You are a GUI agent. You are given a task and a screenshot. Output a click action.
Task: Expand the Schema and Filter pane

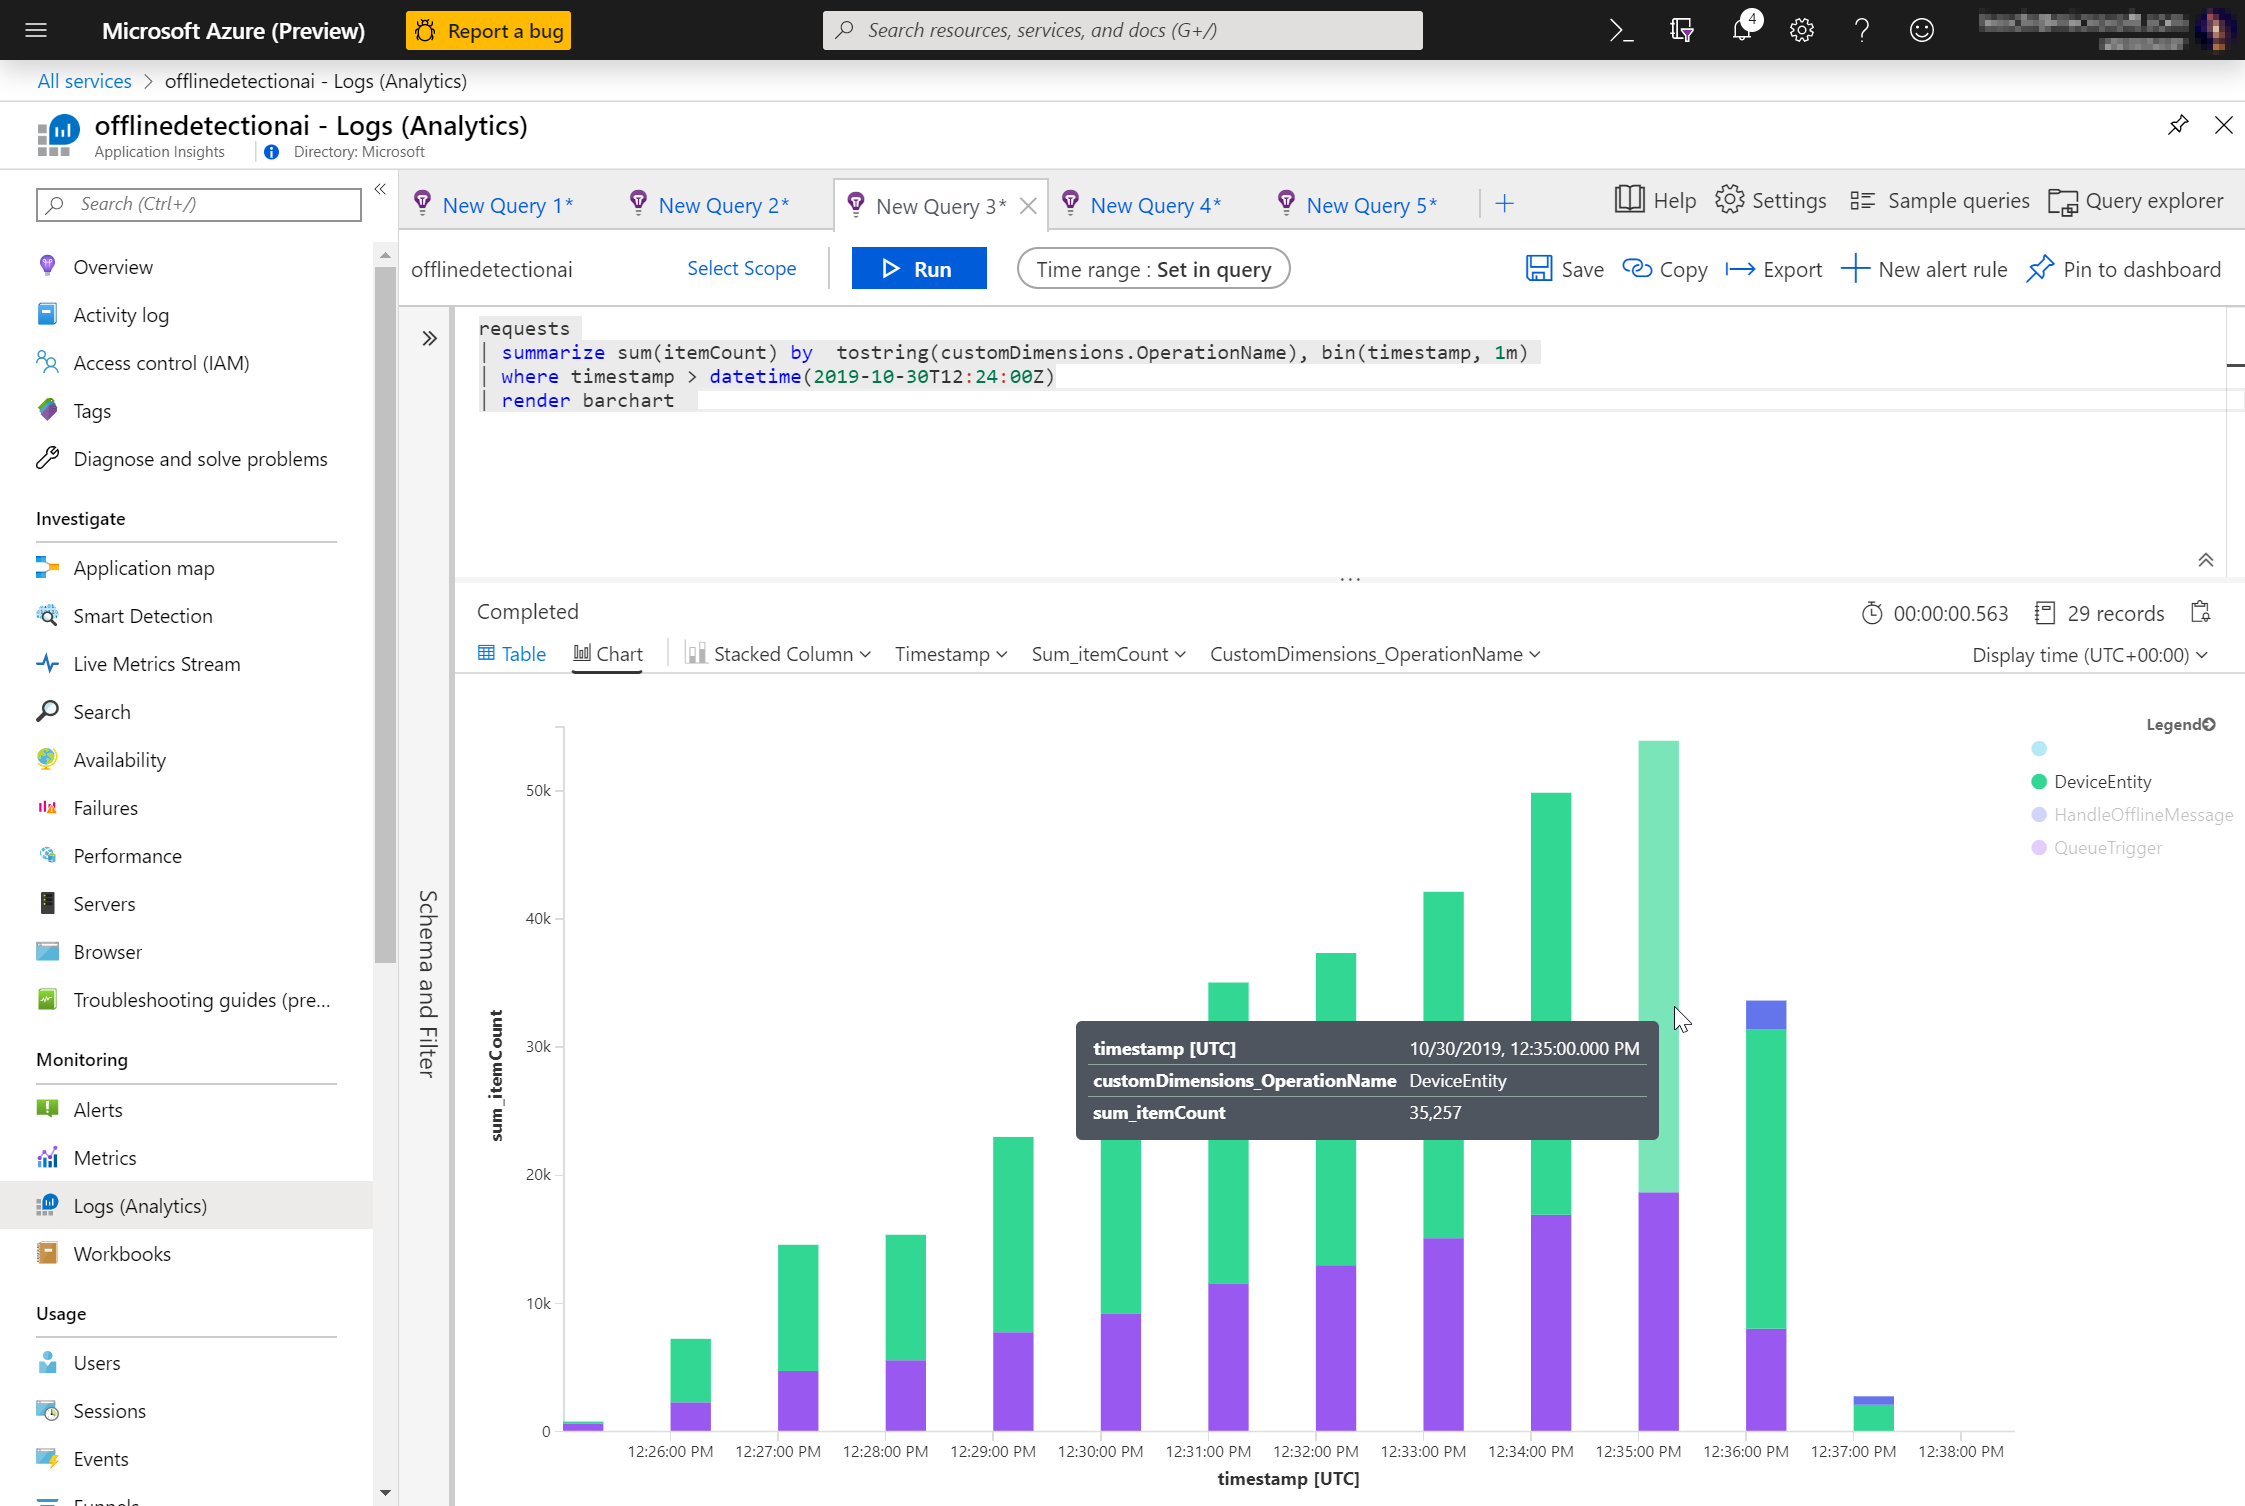pos(429,339)
